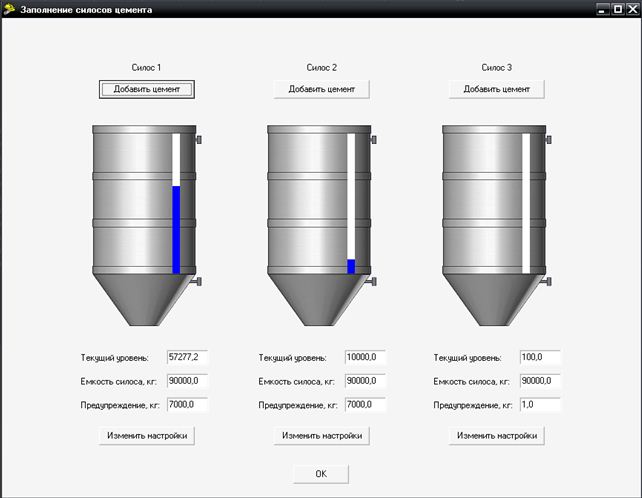
Task: Click Емкость силоса label under Силос 3
Action: (471, 382)
